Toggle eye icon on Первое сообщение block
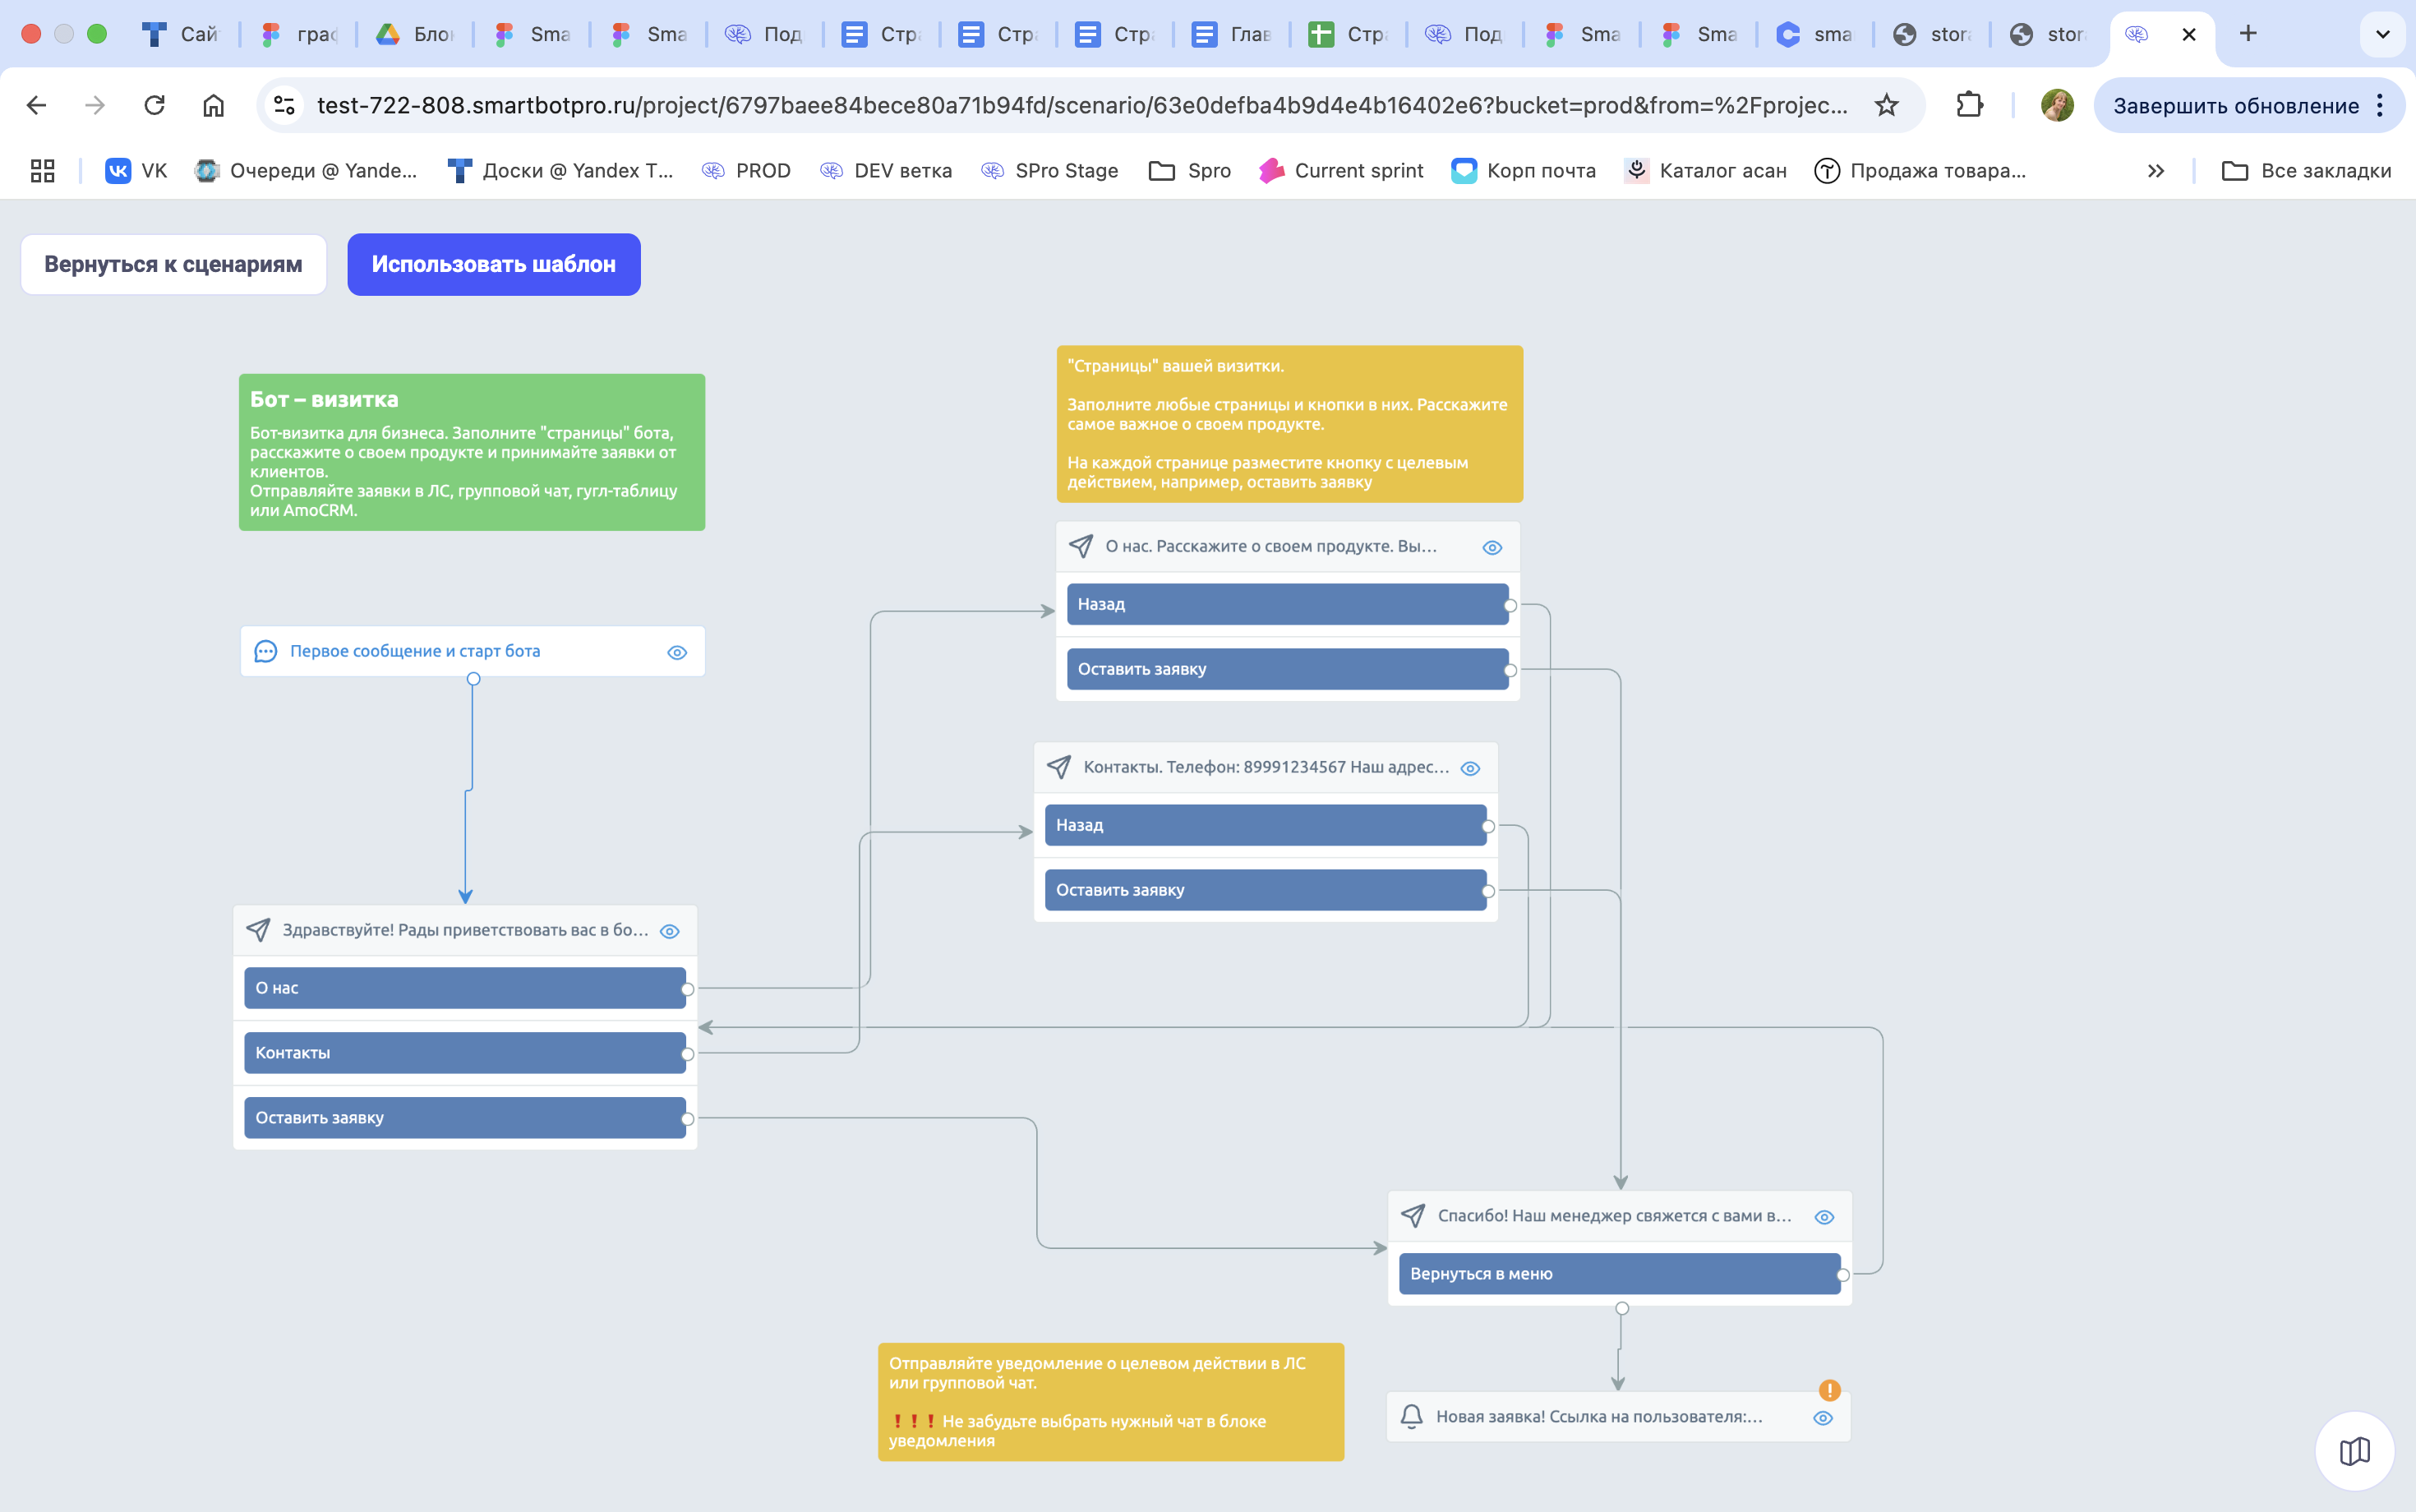 tap(677, 652)
